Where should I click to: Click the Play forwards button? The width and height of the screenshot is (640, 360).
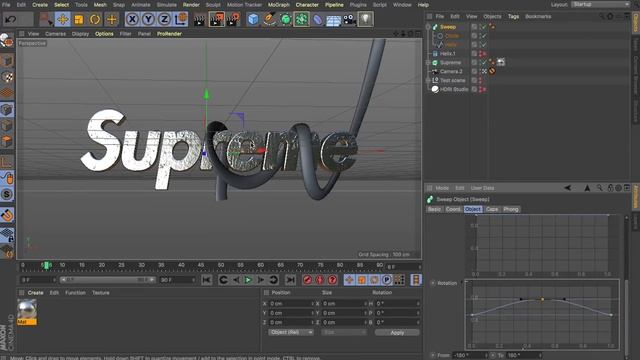pos(248,280)
